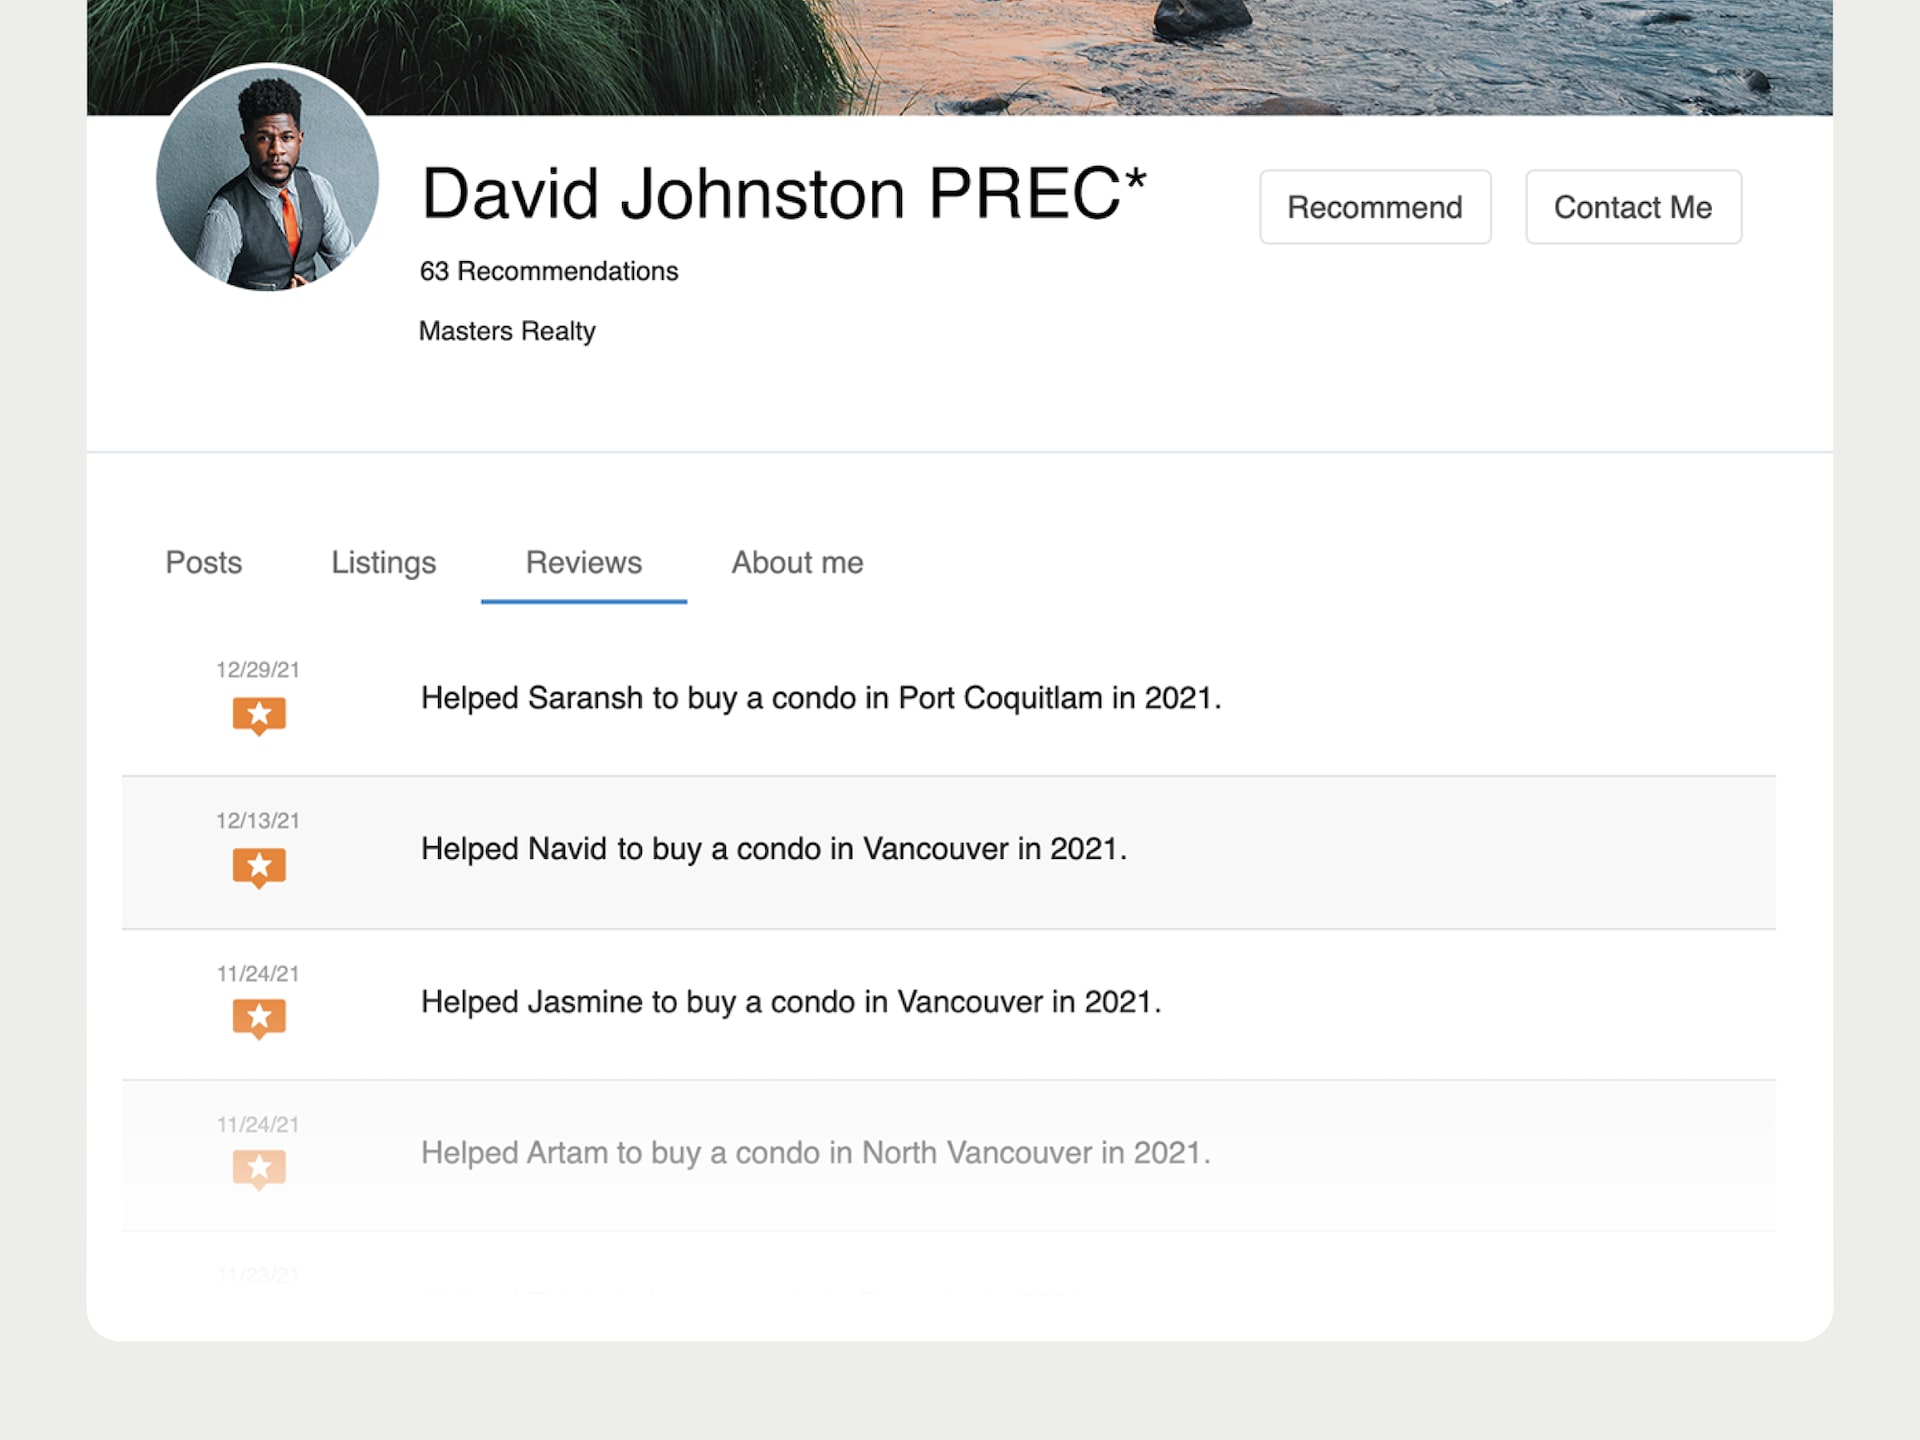Viewport: 1920px width, 1440px height.
Task: Open the Listings tab
Action: (384, 562)
